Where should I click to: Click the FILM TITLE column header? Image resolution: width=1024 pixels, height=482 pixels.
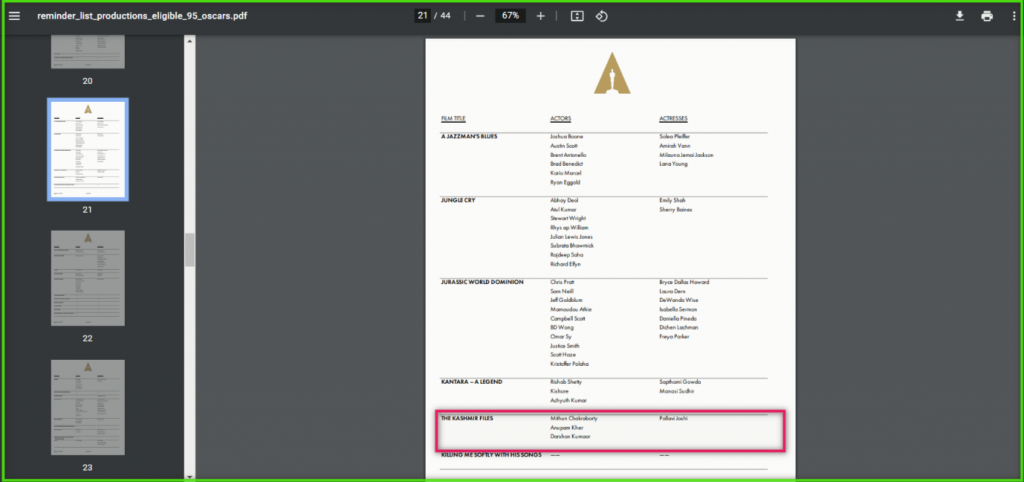coord(453,119)
